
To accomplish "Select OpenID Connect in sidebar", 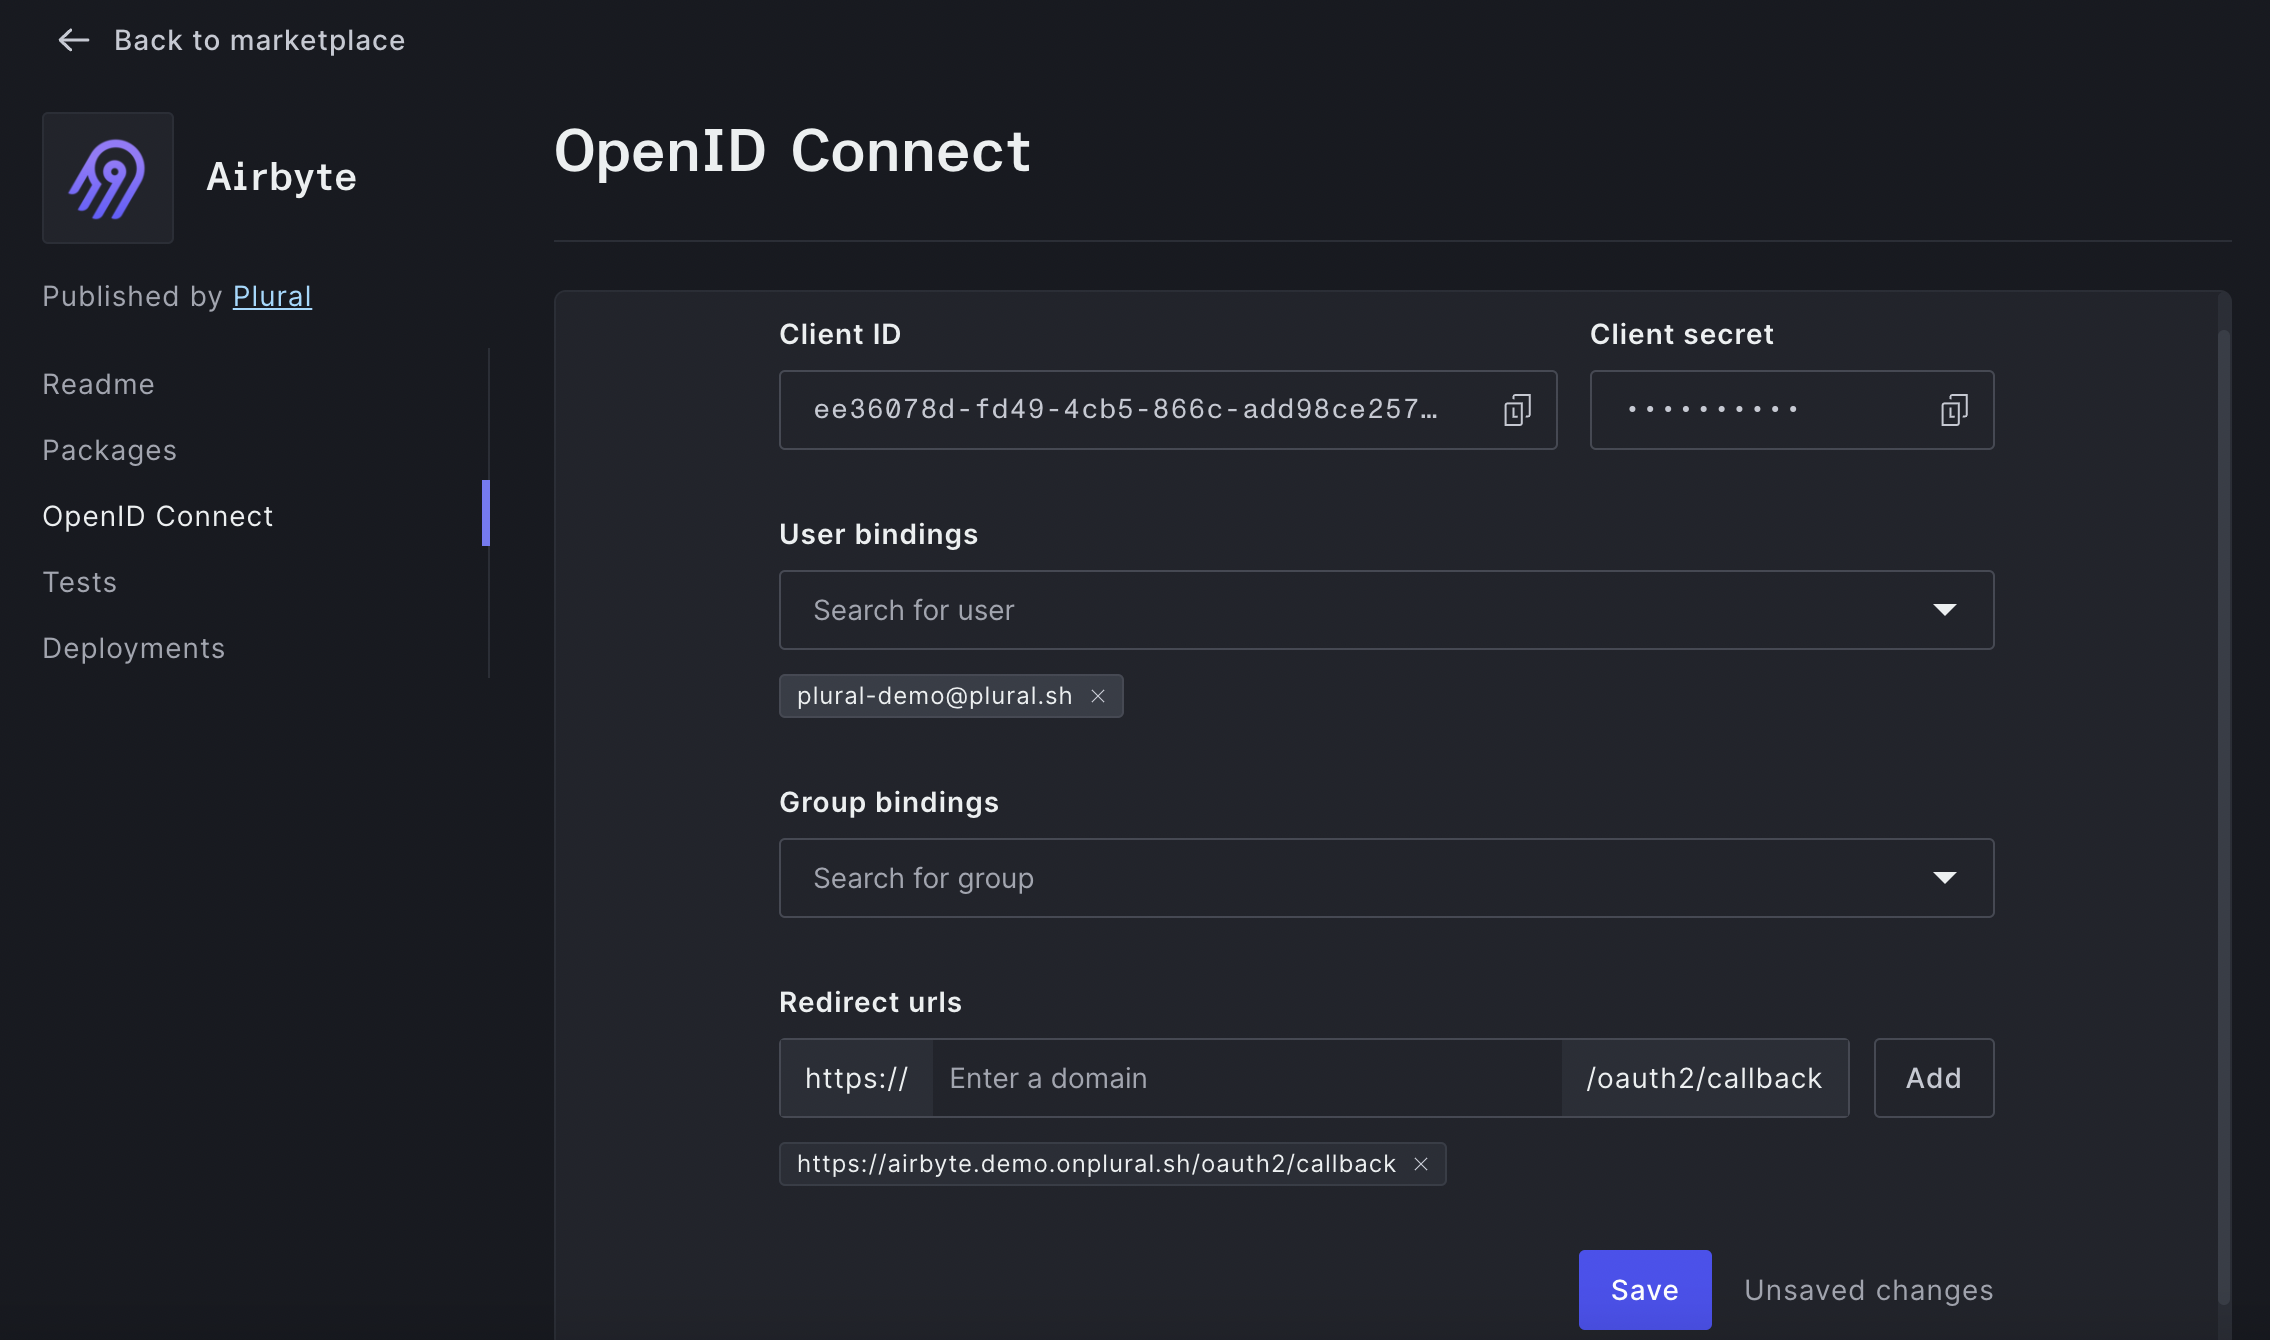I will point(157,516).
